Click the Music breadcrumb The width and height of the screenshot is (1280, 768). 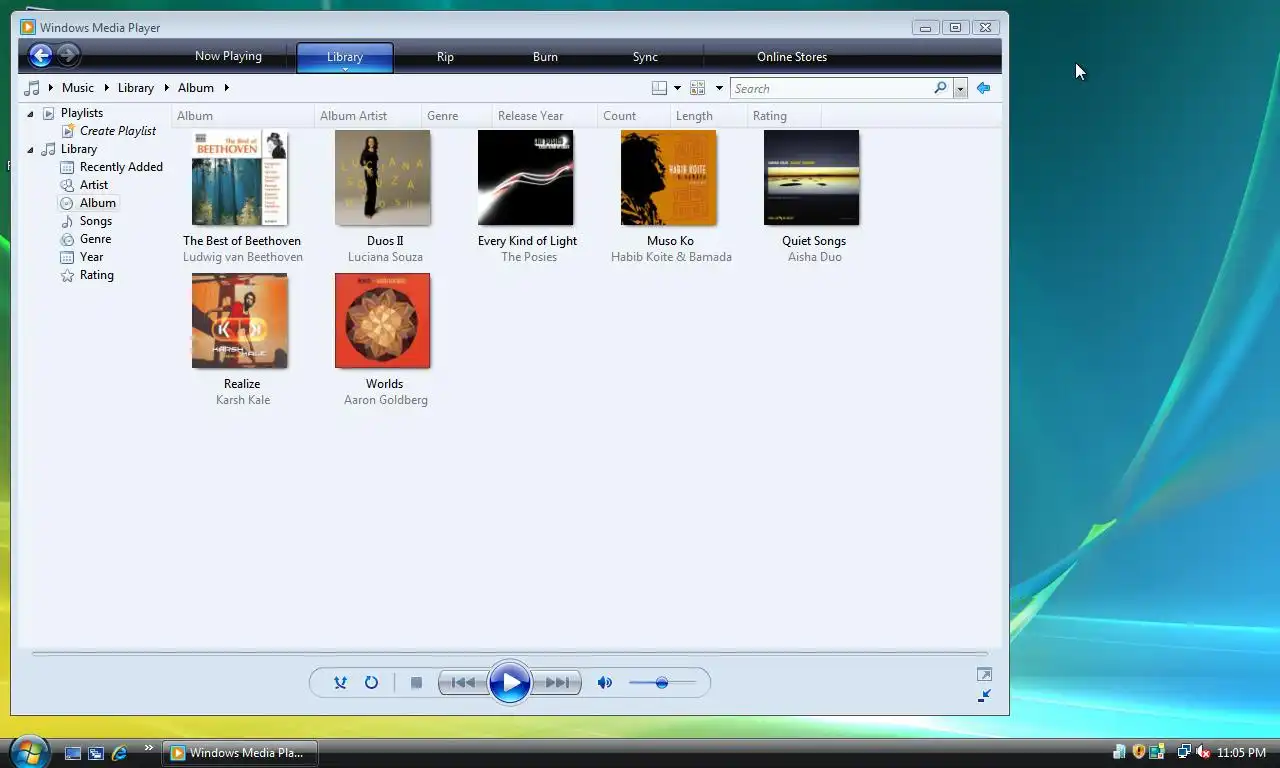[x=78, y=88]
